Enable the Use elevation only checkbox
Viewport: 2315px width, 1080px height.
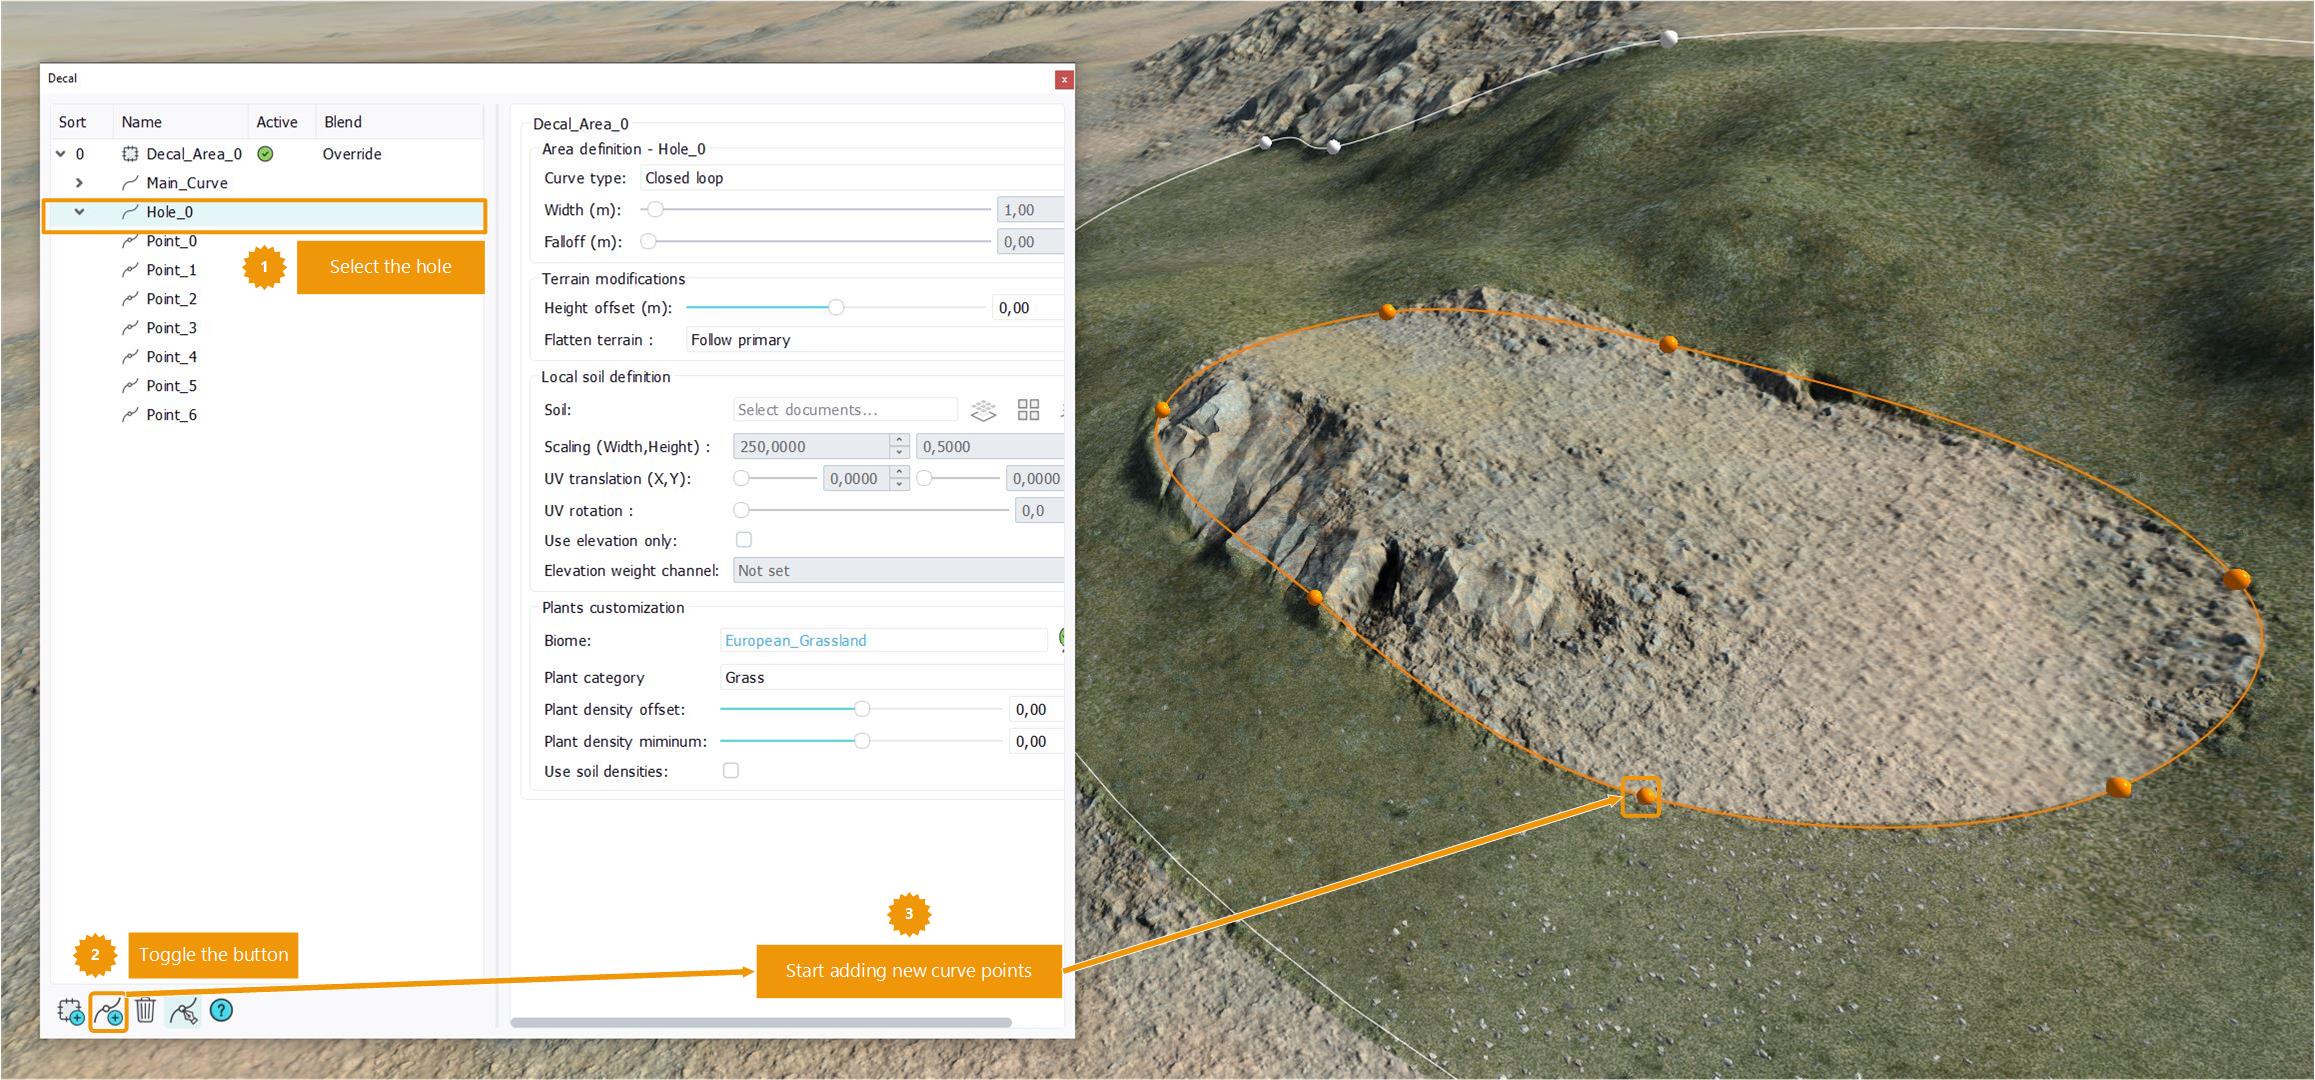pos(744,540)
